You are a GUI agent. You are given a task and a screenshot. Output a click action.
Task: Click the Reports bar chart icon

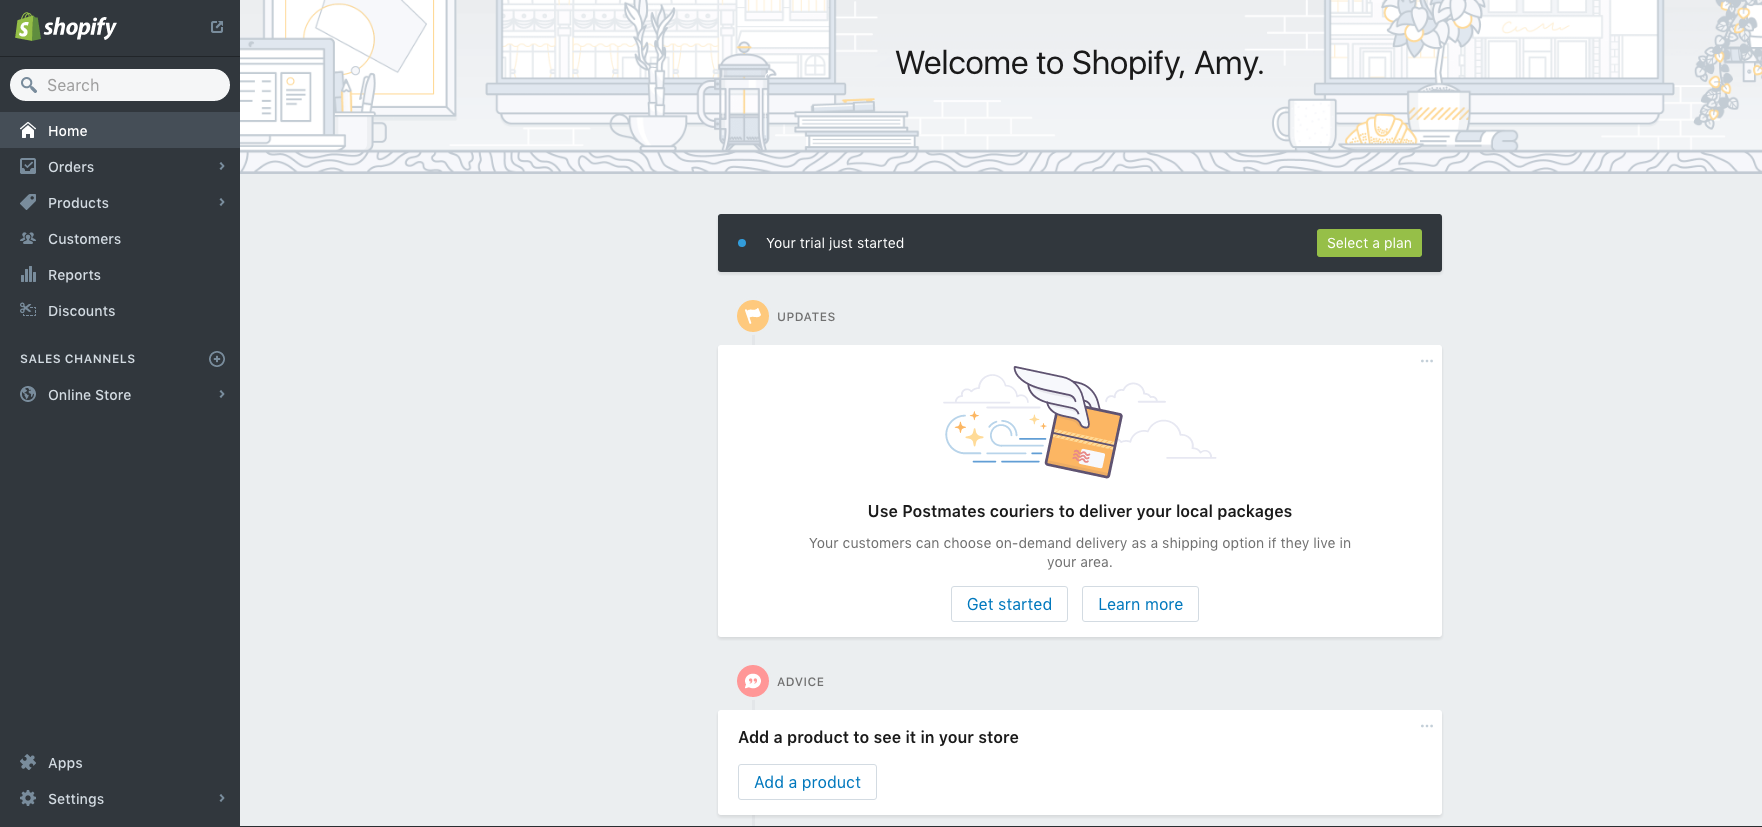tap(28, 275)
